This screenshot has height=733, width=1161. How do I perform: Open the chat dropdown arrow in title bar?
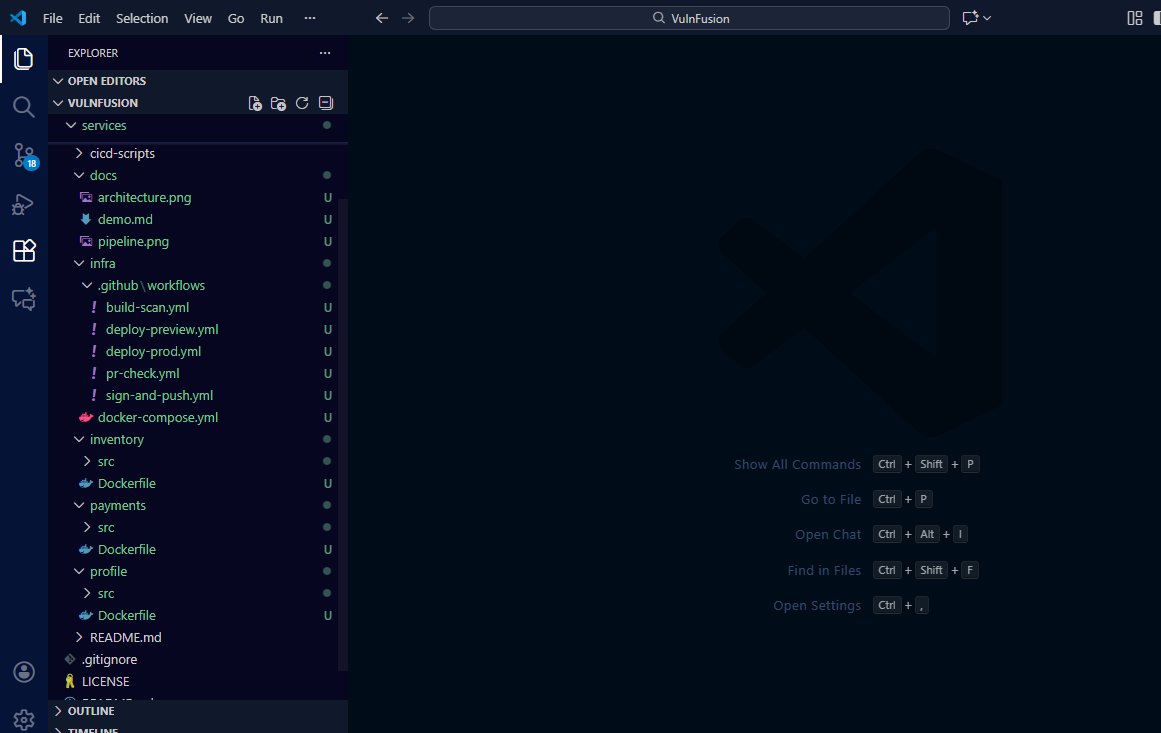[987, 18]
